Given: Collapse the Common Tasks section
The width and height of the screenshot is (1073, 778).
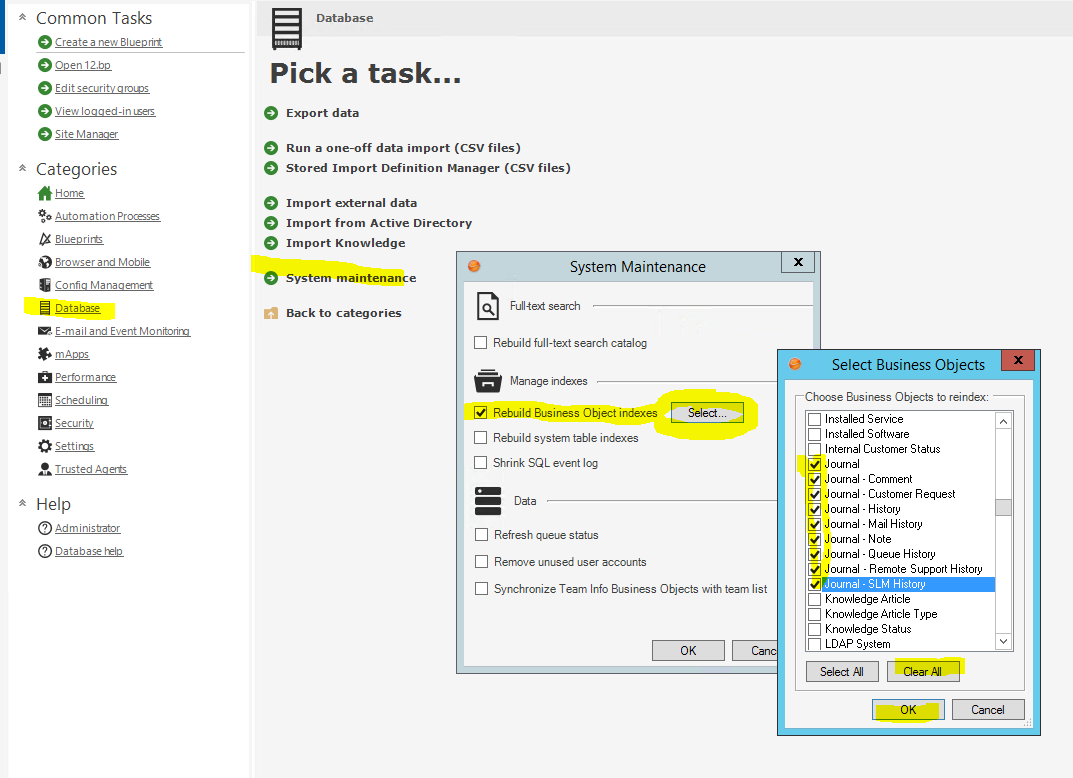Looking at the screenshot, I should pyautogui.click(x=22, y=18).
